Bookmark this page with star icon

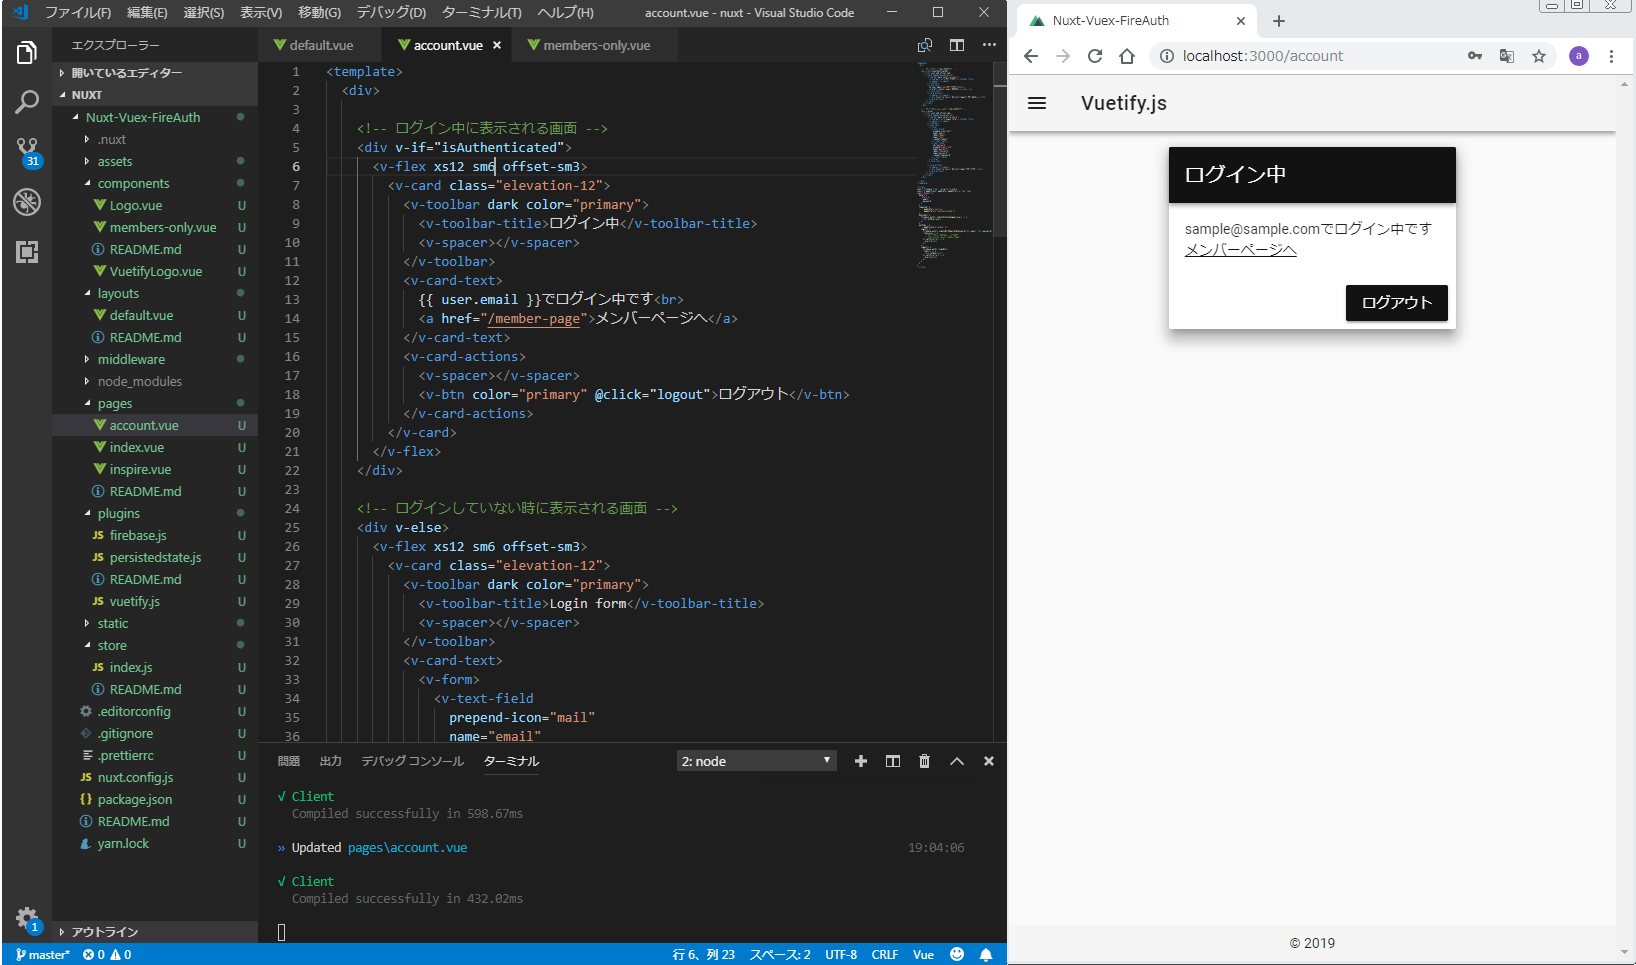click(x=1539, y=56)
